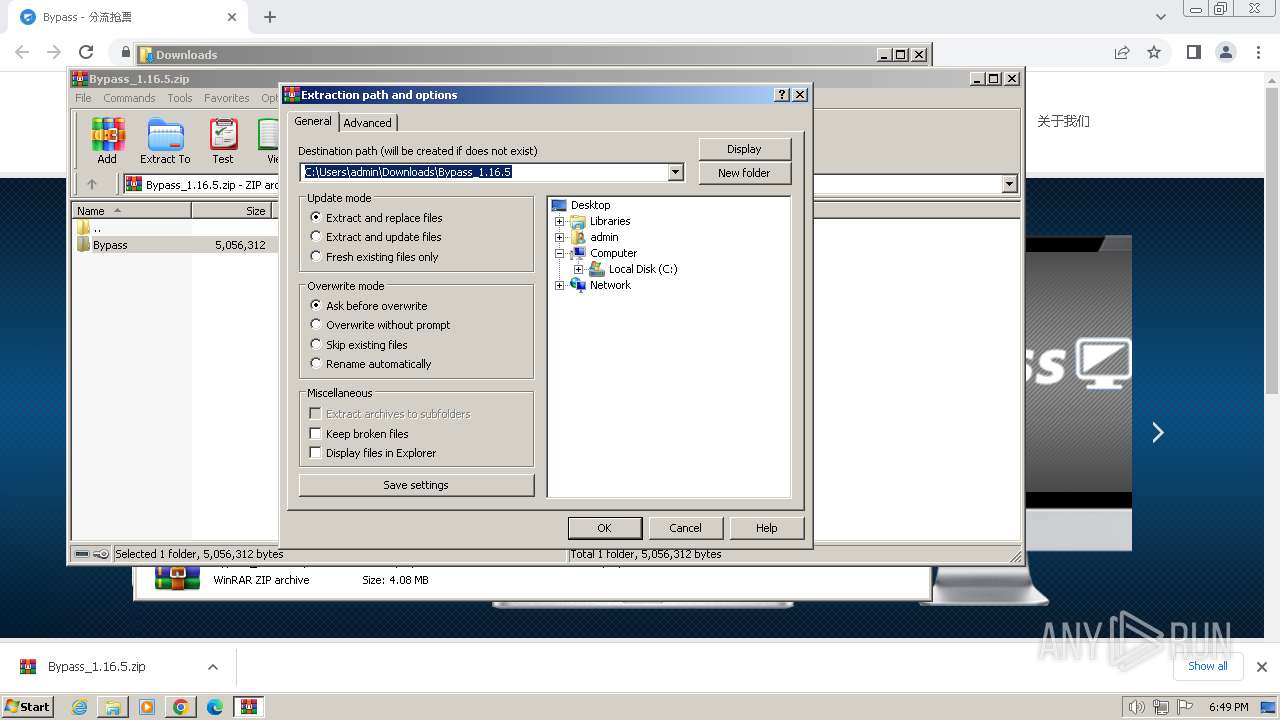Open the Chrome profile avatar icon
1280x720 pixels.
point(1226,52)
